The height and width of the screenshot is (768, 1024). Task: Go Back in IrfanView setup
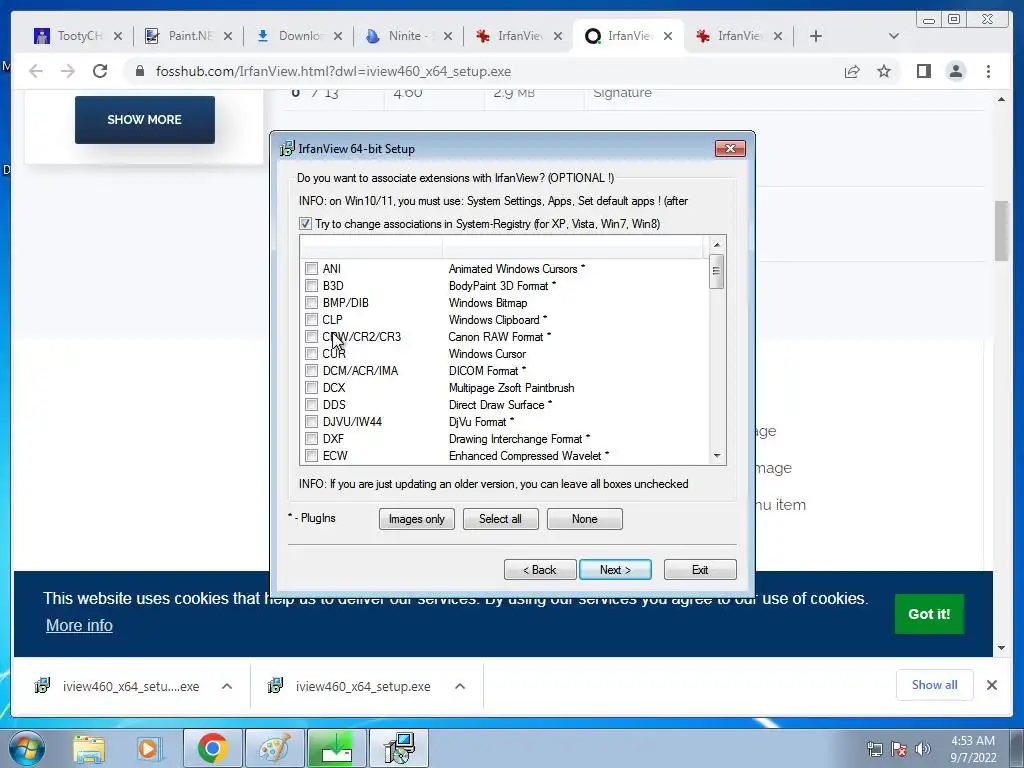tap(540, 569)
